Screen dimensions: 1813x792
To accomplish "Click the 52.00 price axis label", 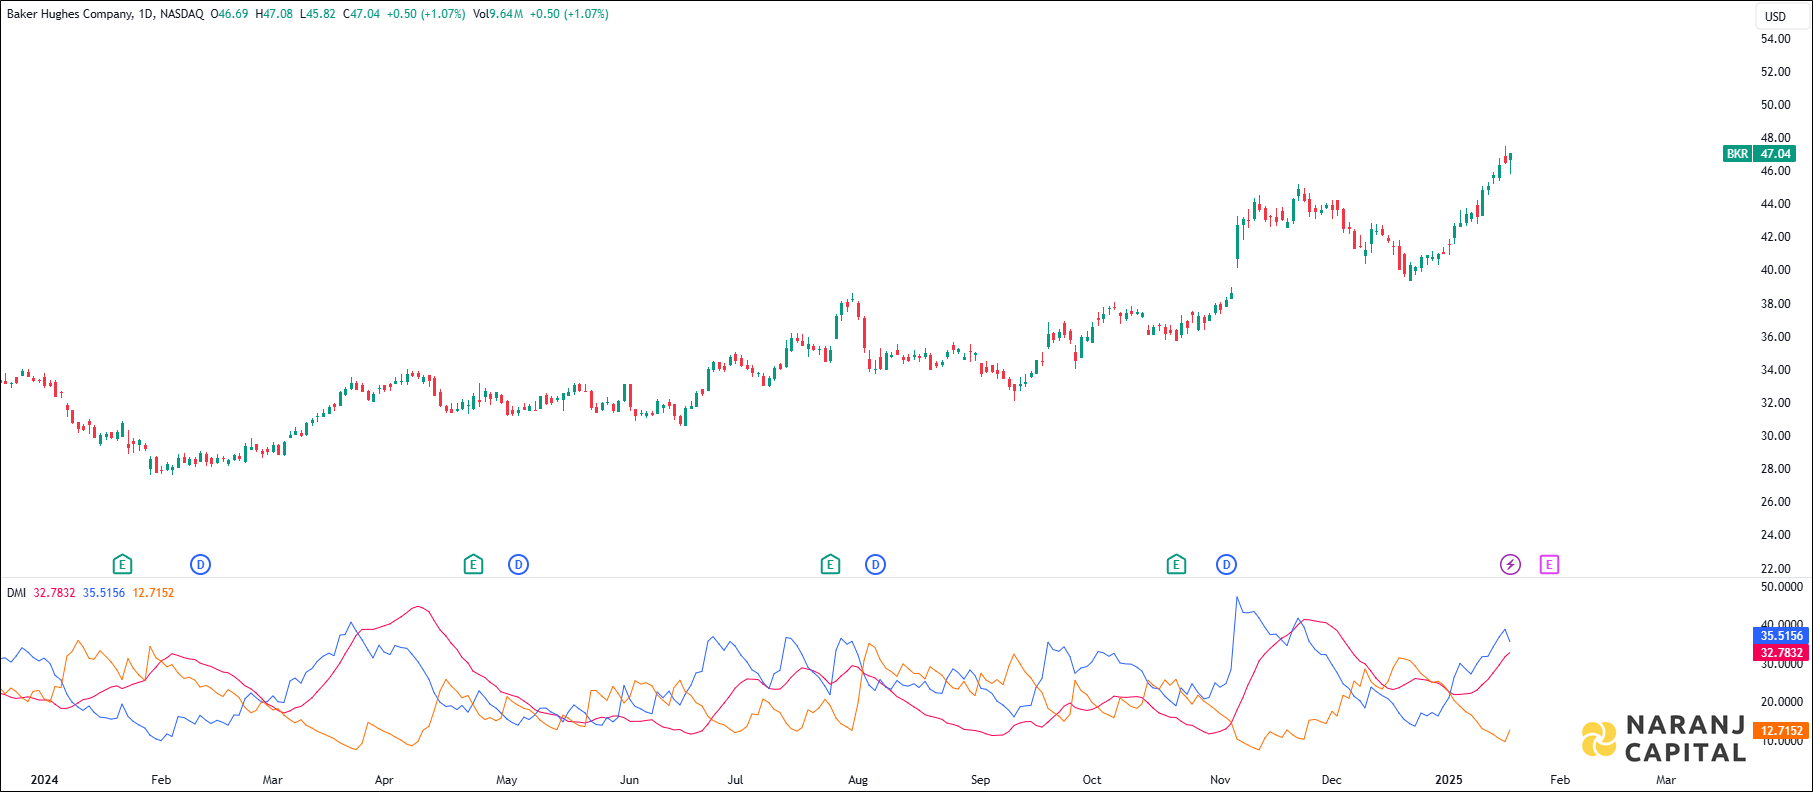I will click(x=1776, y=72).
